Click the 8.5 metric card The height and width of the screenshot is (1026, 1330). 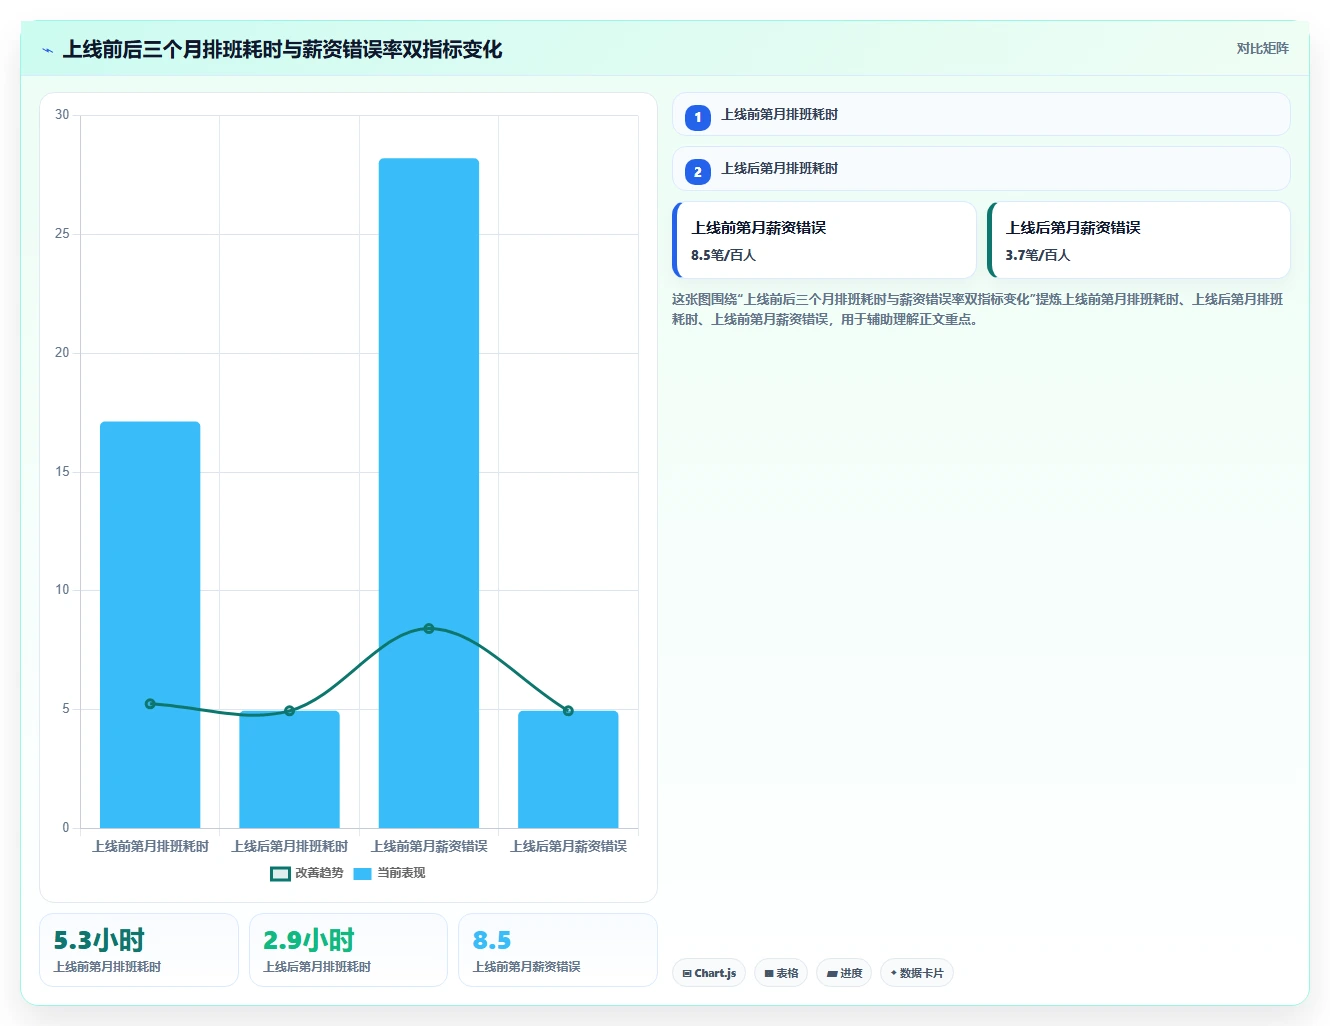558,950
